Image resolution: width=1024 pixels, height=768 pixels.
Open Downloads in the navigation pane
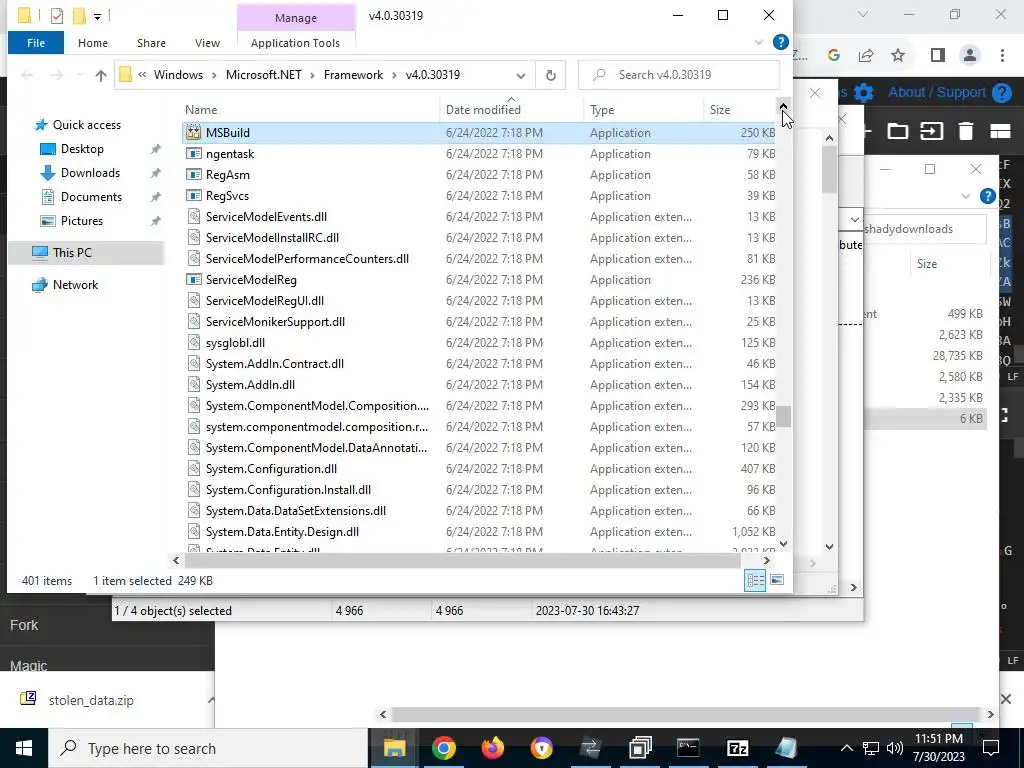pos(90,173)
